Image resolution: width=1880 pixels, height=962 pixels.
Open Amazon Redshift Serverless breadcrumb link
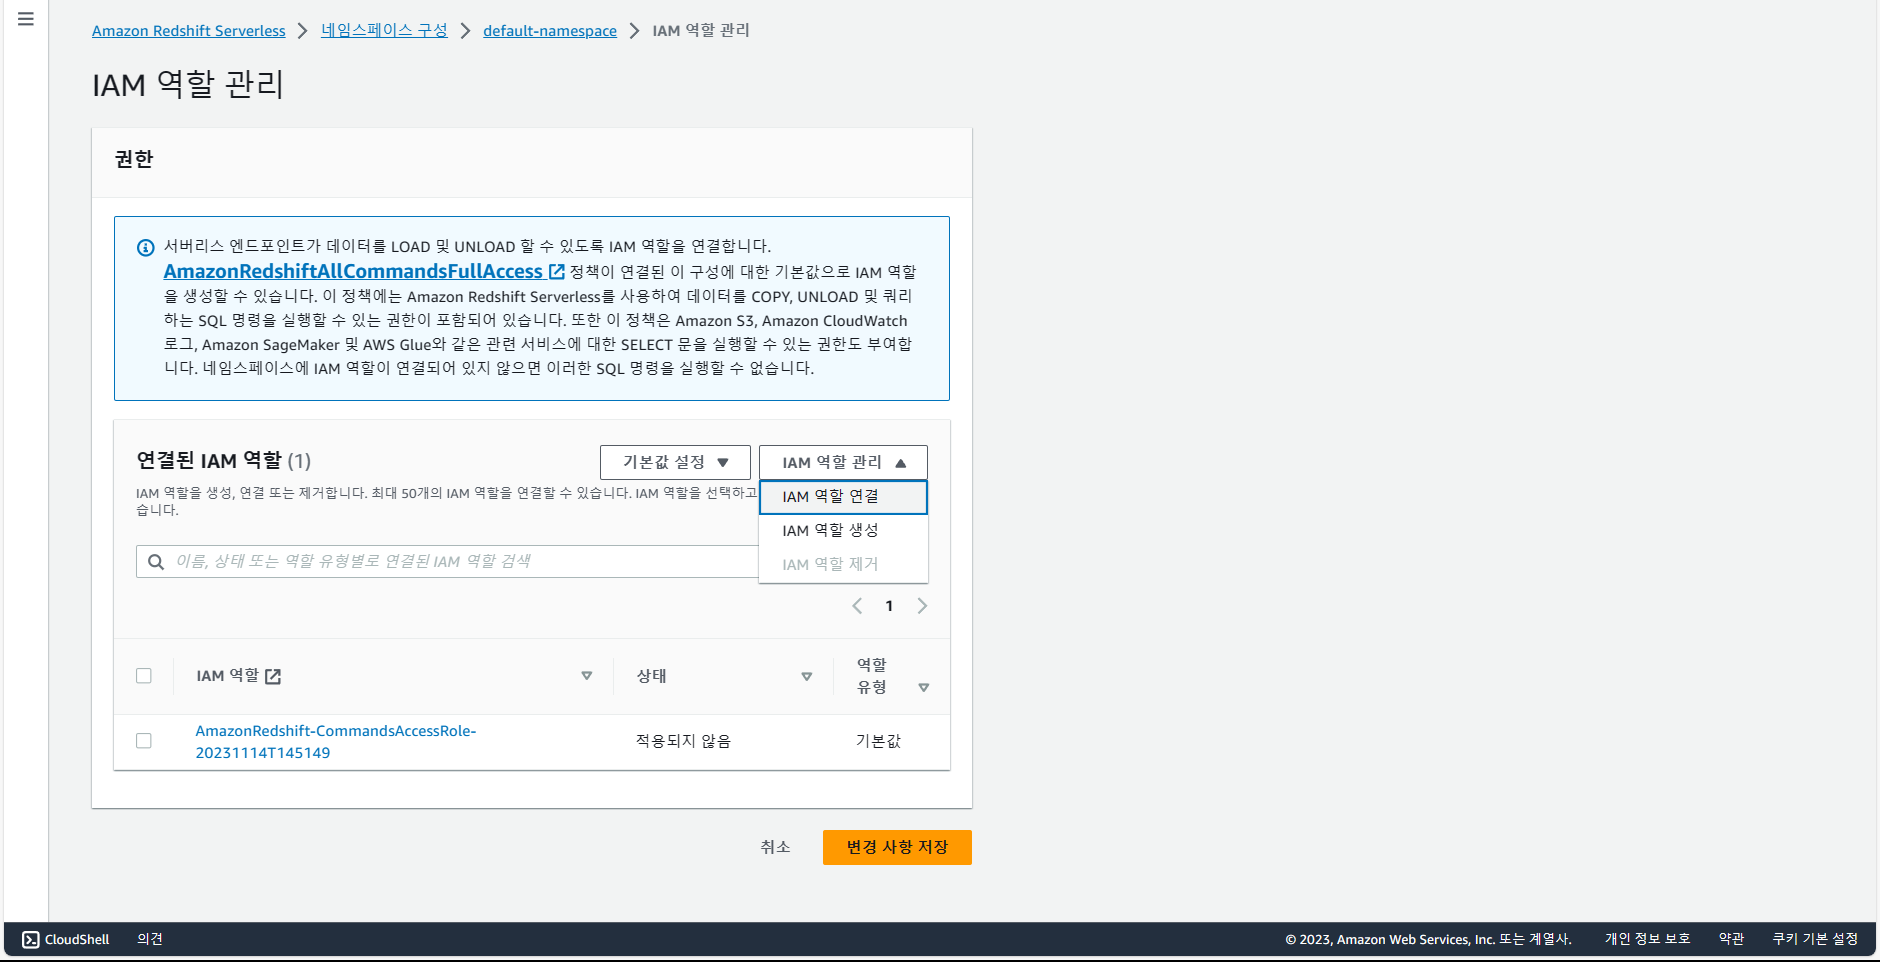[x=189, y=31]
